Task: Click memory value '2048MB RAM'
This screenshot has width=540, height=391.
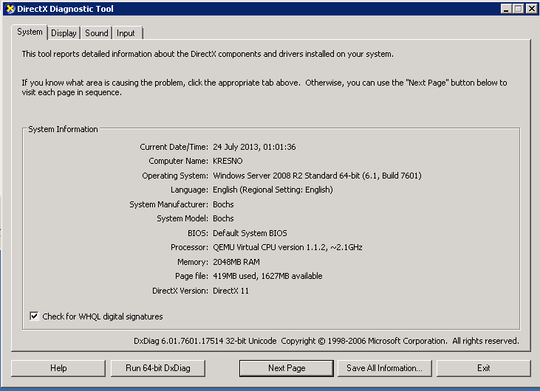Action: 236,262
